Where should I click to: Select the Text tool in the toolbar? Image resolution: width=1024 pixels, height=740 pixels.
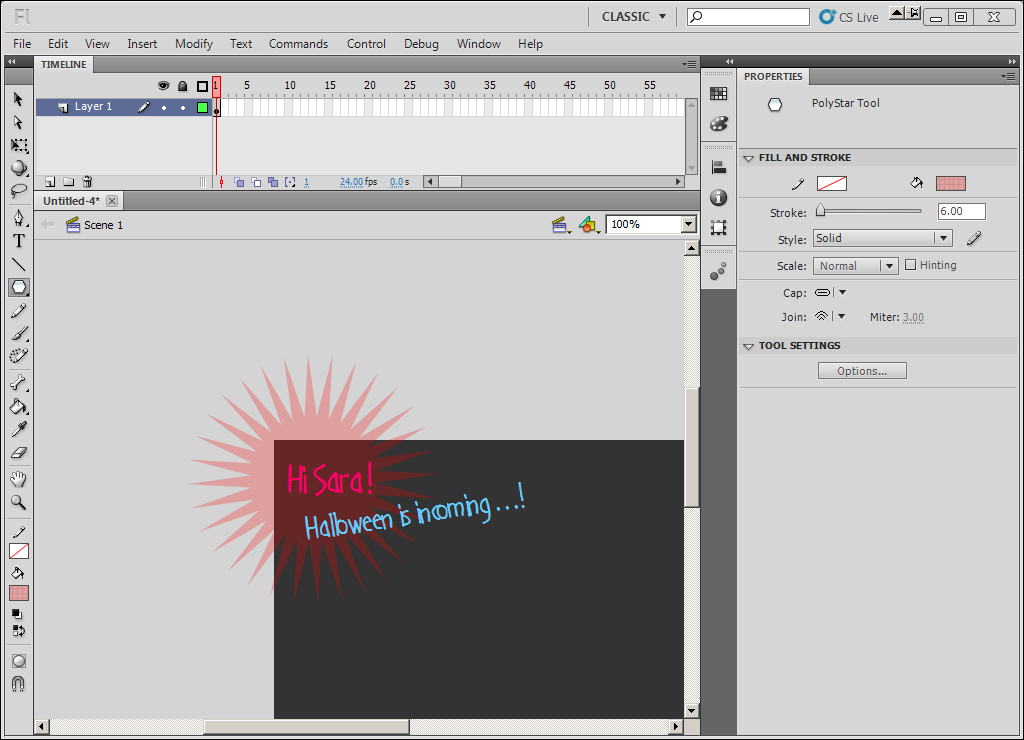(x=19, y=241)
